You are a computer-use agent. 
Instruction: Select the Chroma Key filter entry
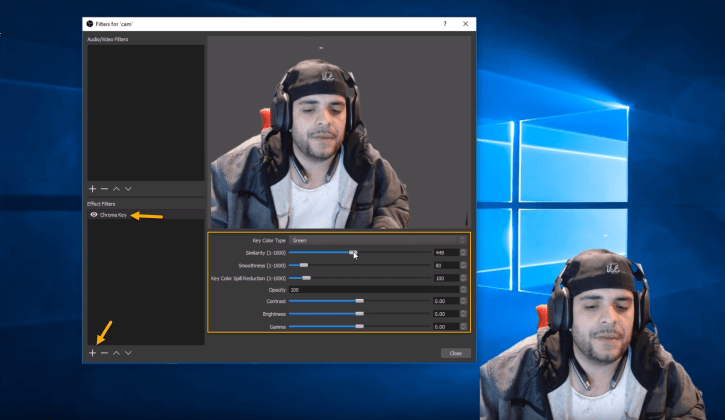coord(114,215)
